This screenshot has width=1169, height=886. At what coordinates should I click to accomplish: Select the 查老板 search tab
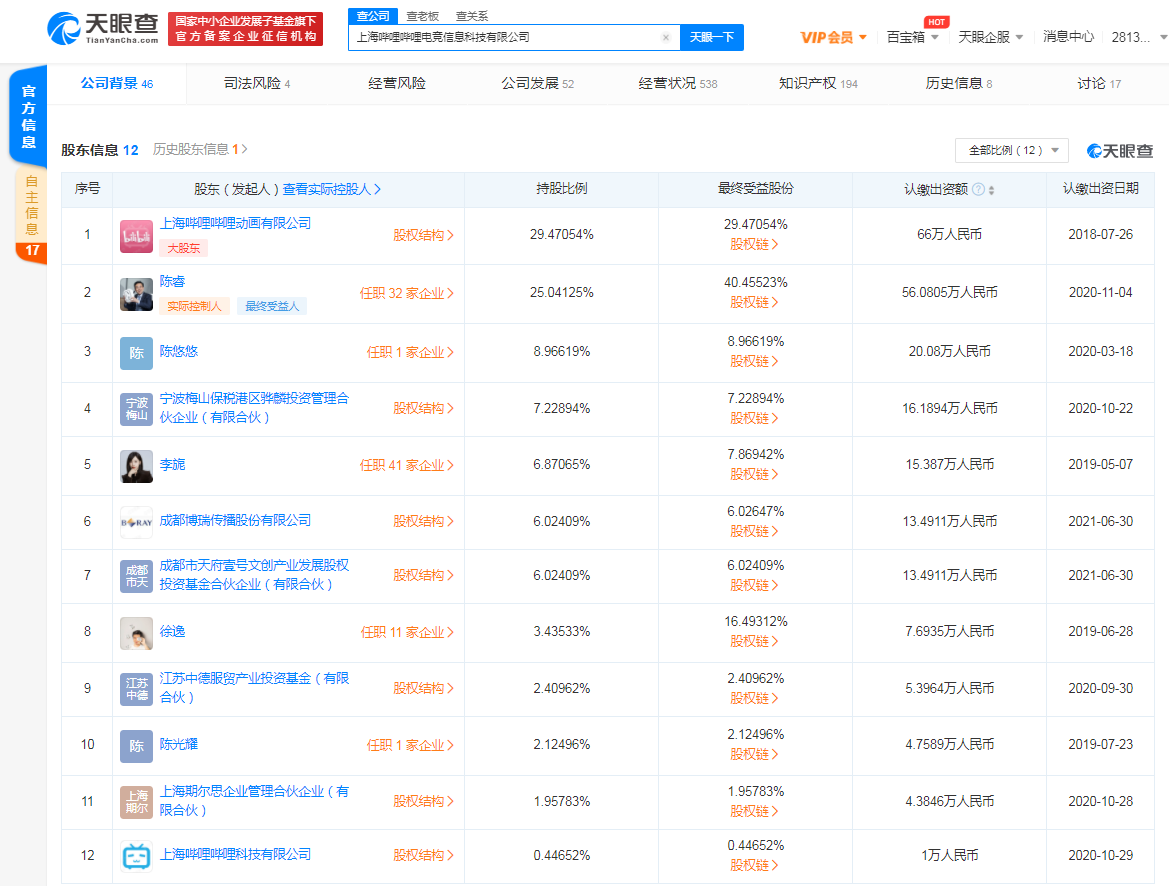(x=421, y=16)
